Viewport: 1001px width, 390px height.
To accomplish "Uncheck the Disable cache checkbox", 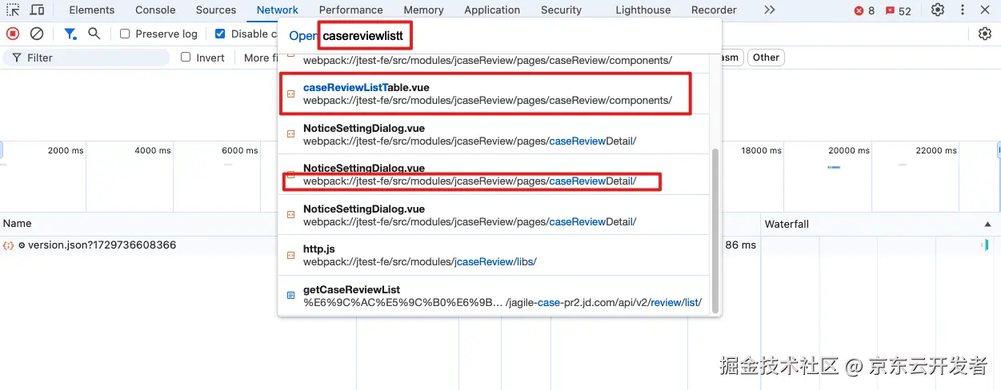I will tap(220, 34).
